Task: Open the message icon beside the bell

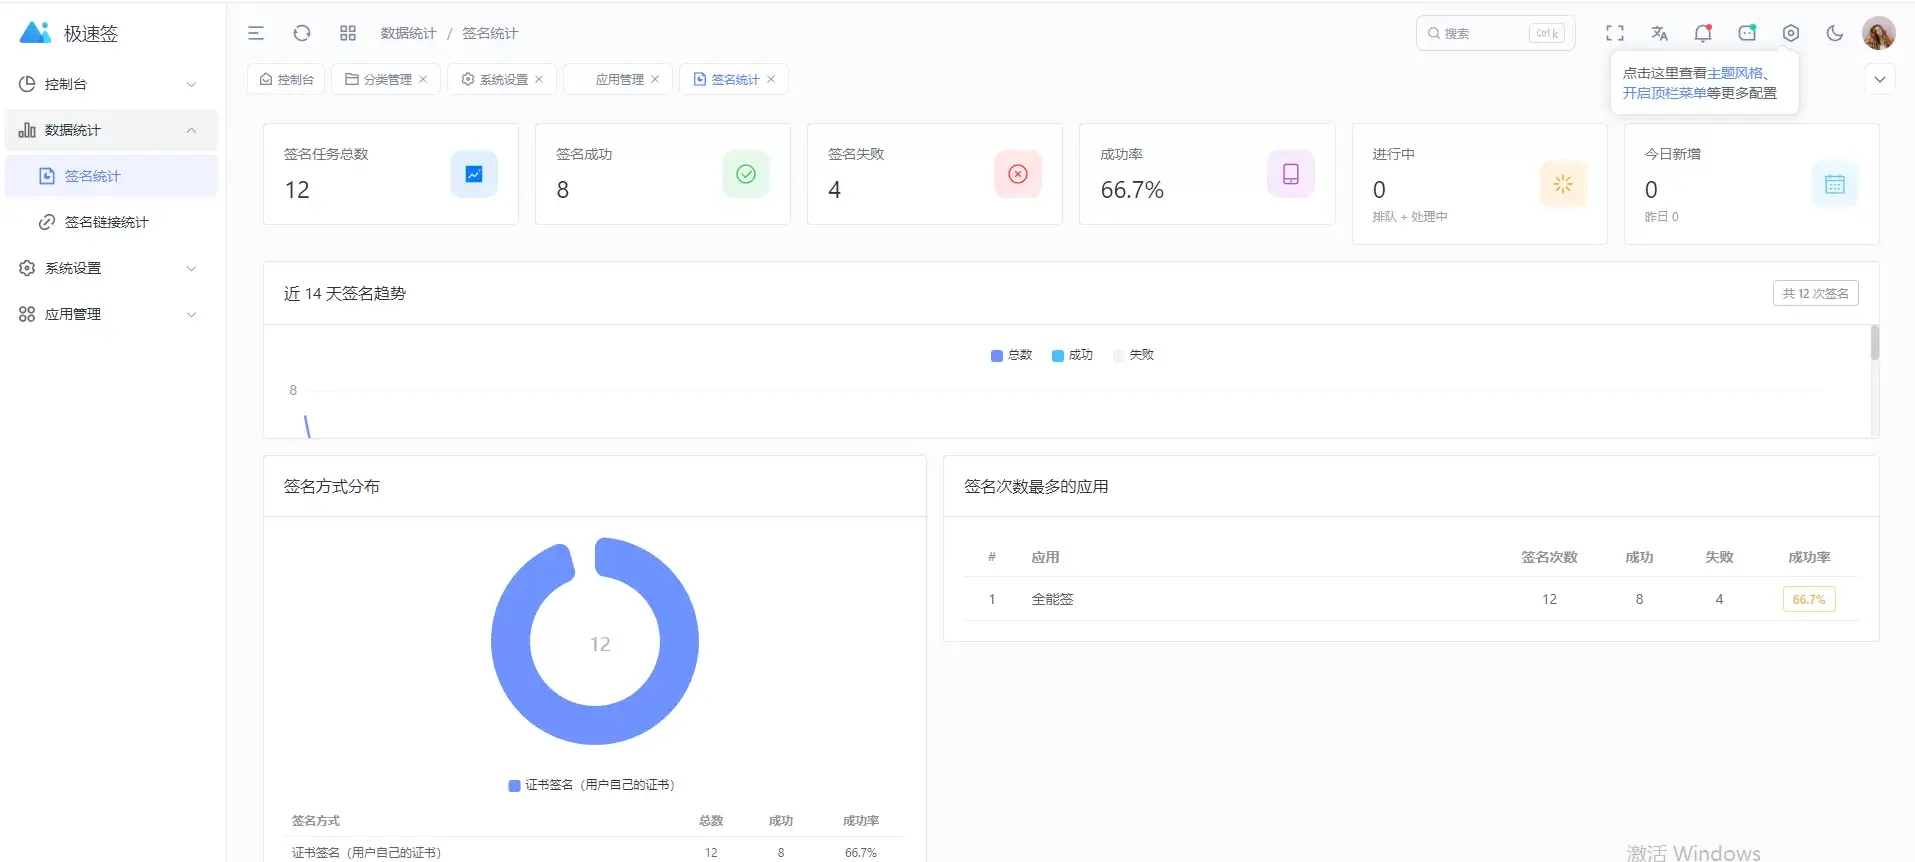Action: pyautogui.click(x=1747, y=33)
